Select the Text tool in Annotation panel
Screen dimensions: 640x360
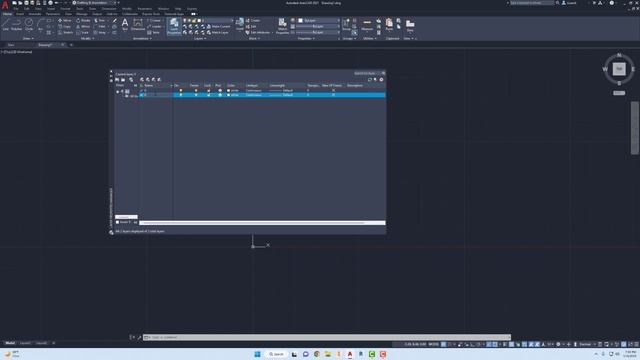[x=125, y=24]
